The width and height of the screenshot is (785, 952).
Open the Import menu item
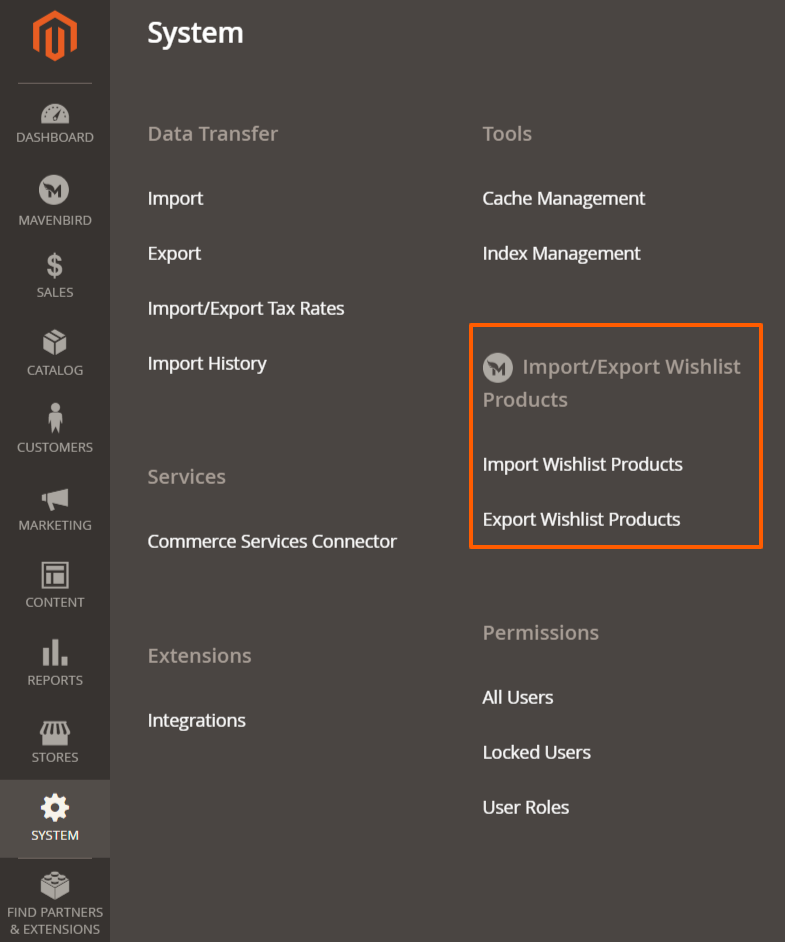pos(175,199)
